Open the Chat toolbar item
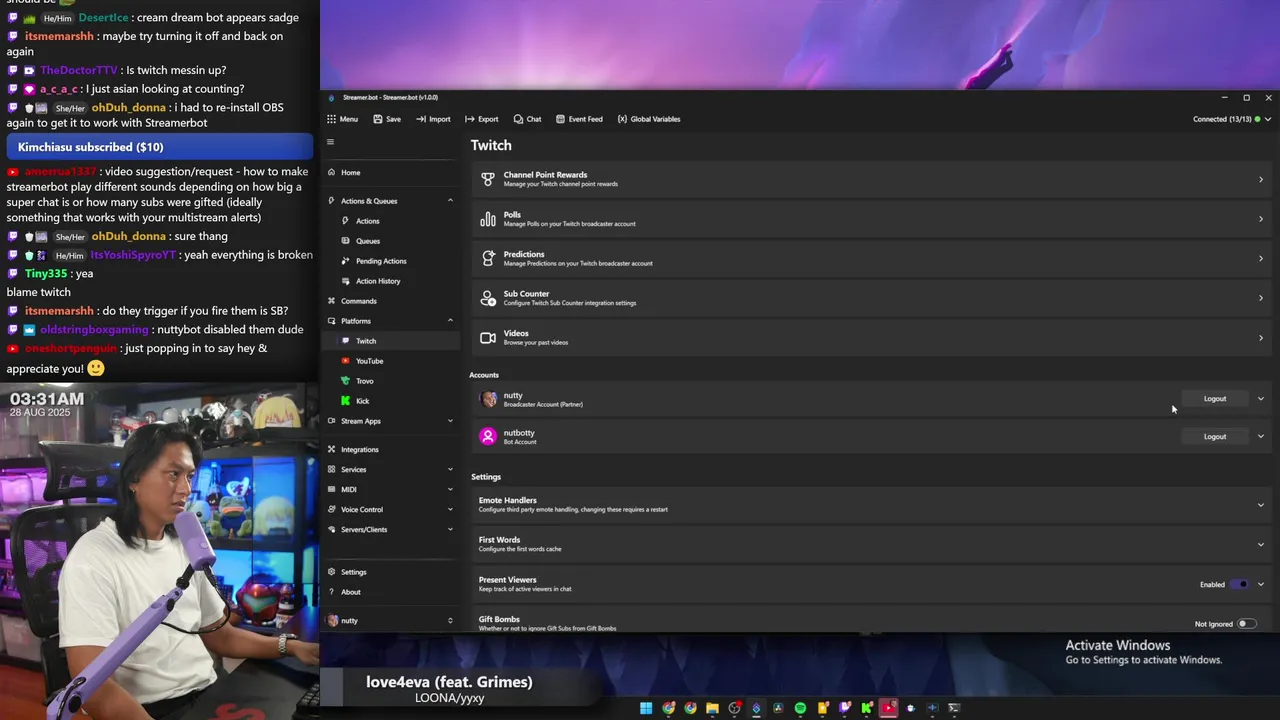 527,119
